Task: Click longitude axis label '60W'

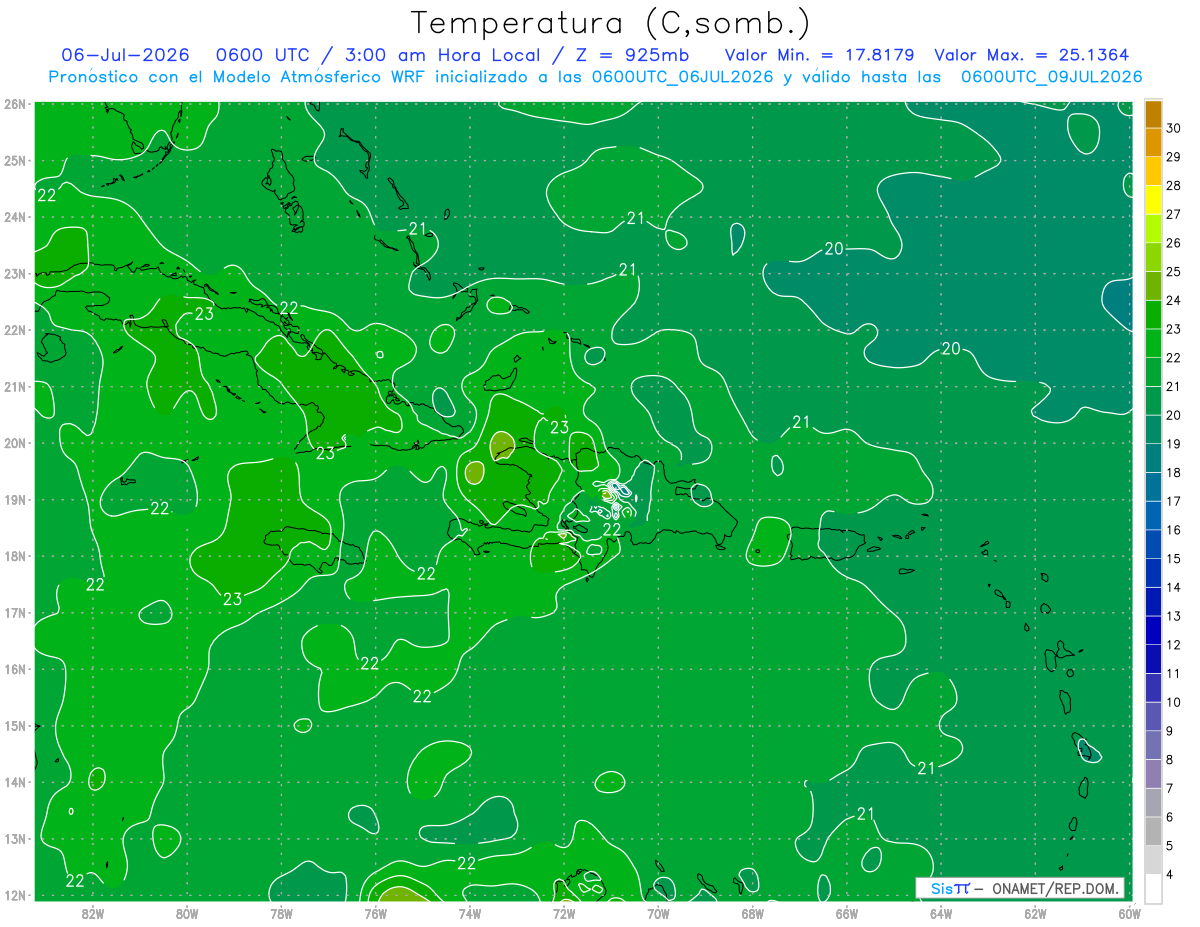Action: (x=1129, y=913)
